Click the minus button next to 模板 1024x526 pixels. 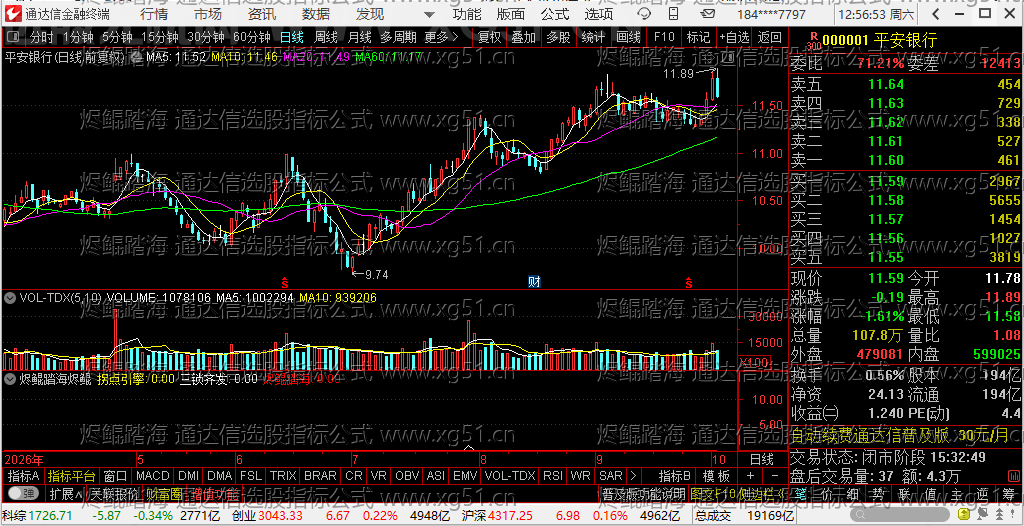[775, 476]
